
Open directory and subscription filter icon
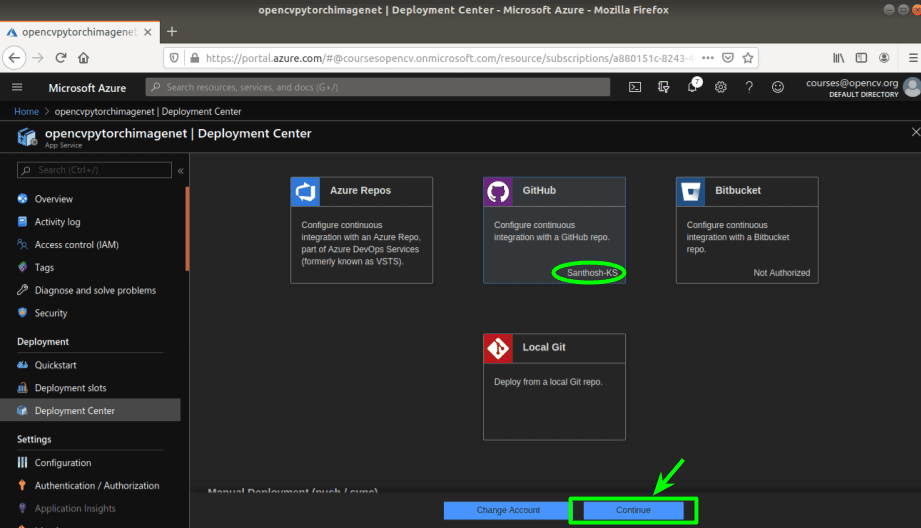664,87
